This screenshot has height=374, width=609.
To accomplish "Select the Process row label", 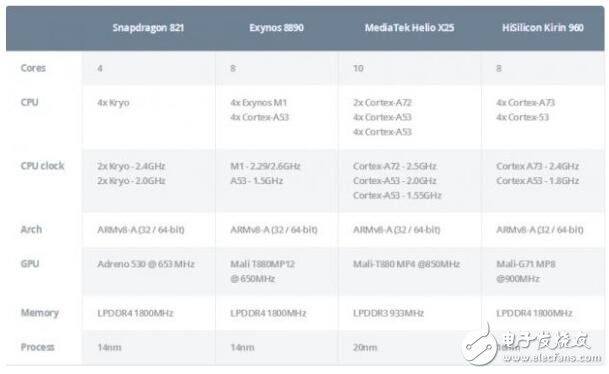I will [37, 347].
